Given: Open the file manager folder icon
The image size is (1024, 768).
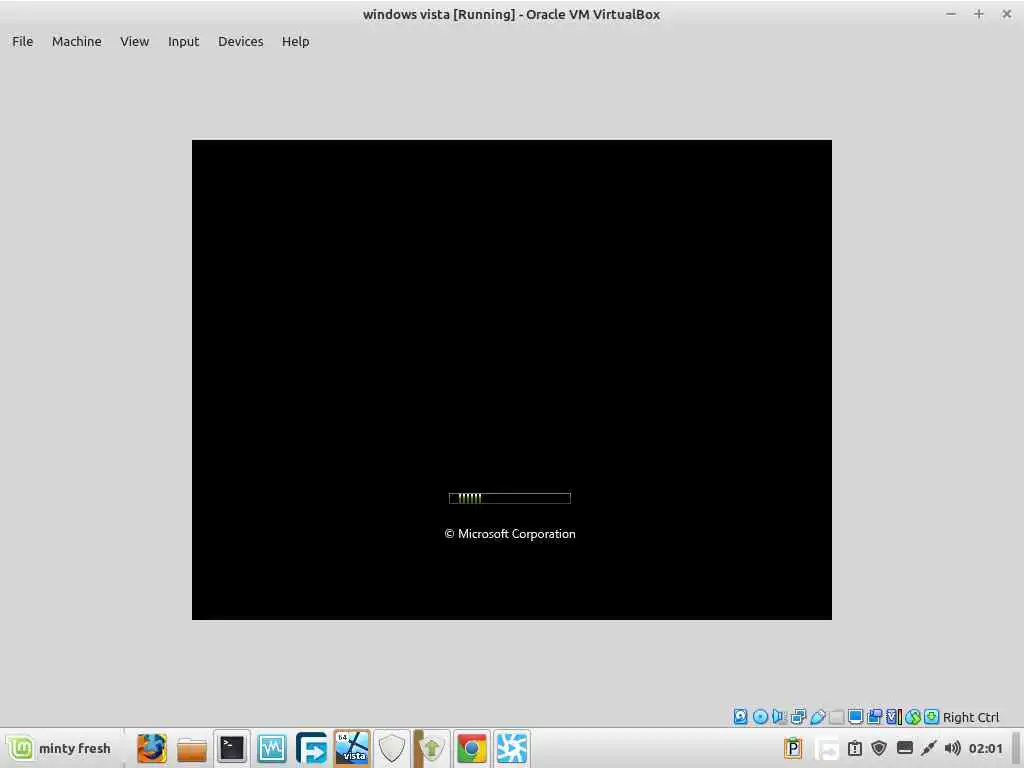Looking at the screenshot, I should [x=191, y=748].
